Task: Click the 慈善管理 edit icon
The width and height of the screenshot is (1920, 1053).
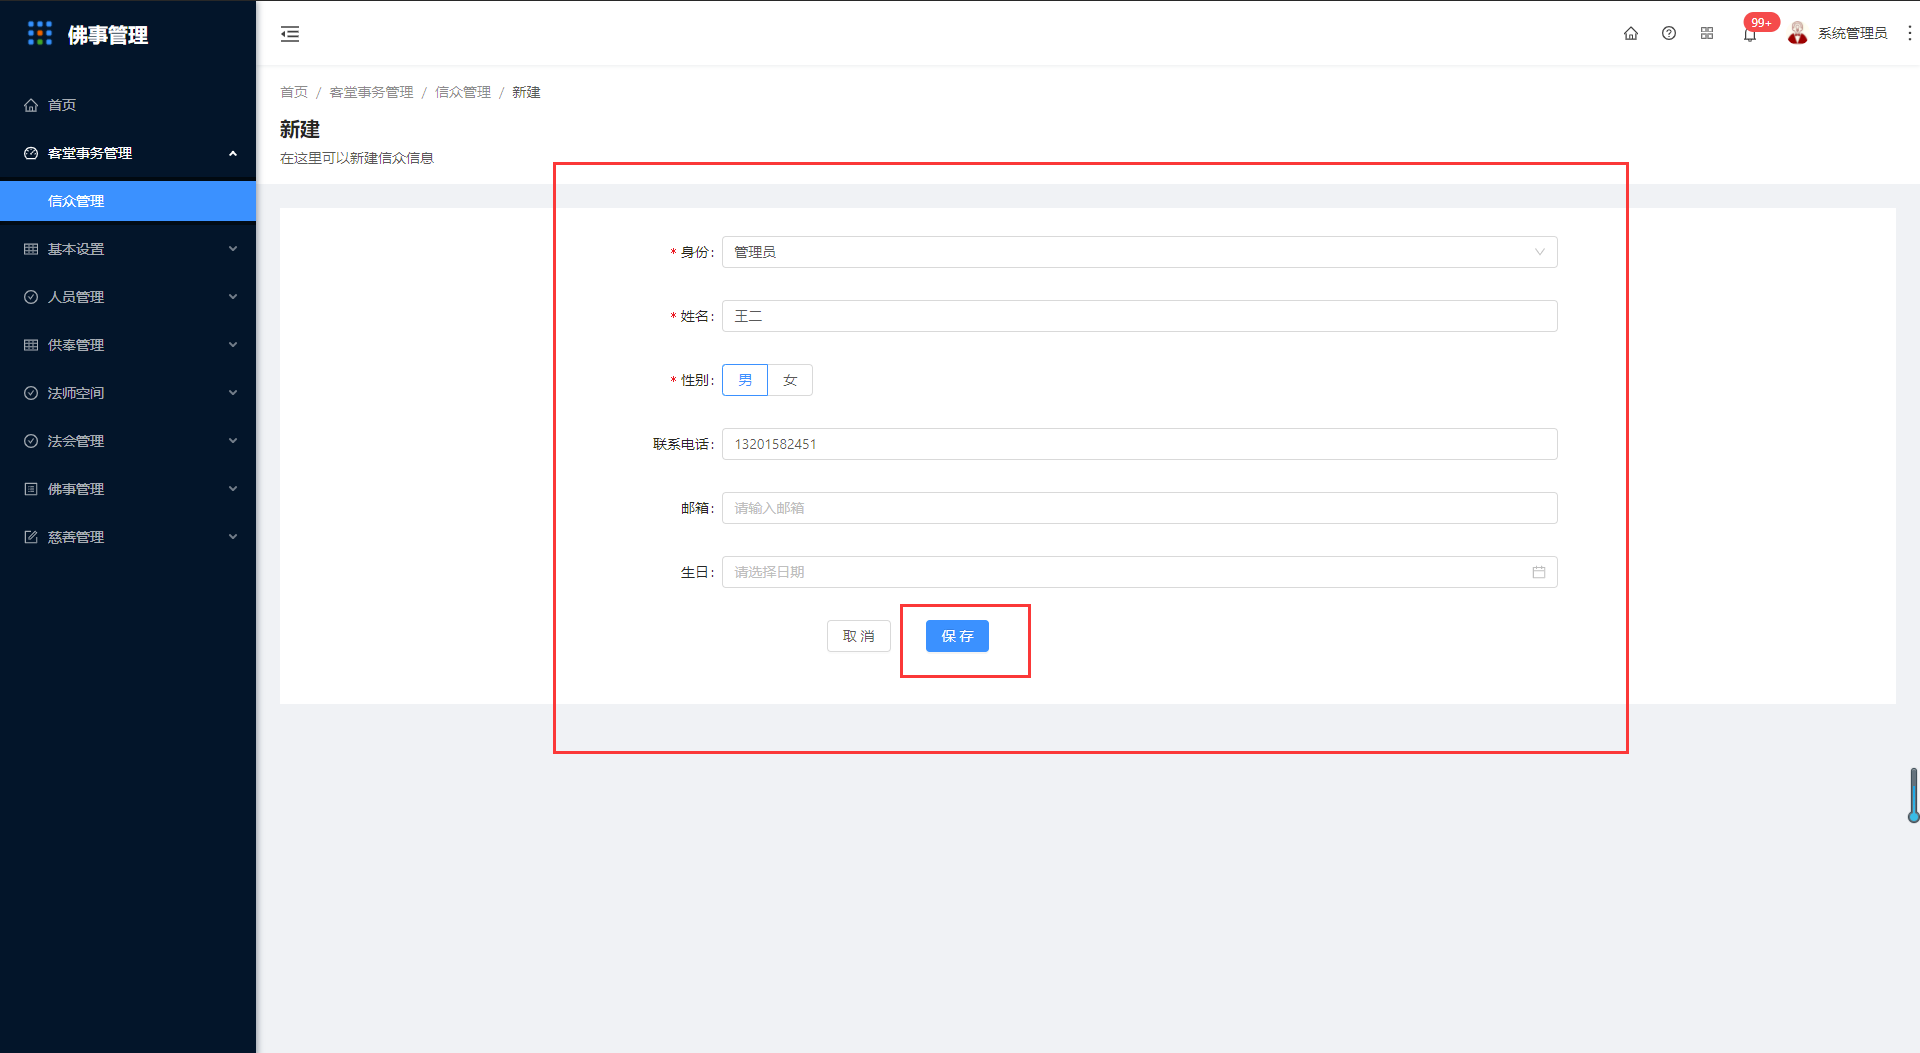Action: tap(31, 537)
